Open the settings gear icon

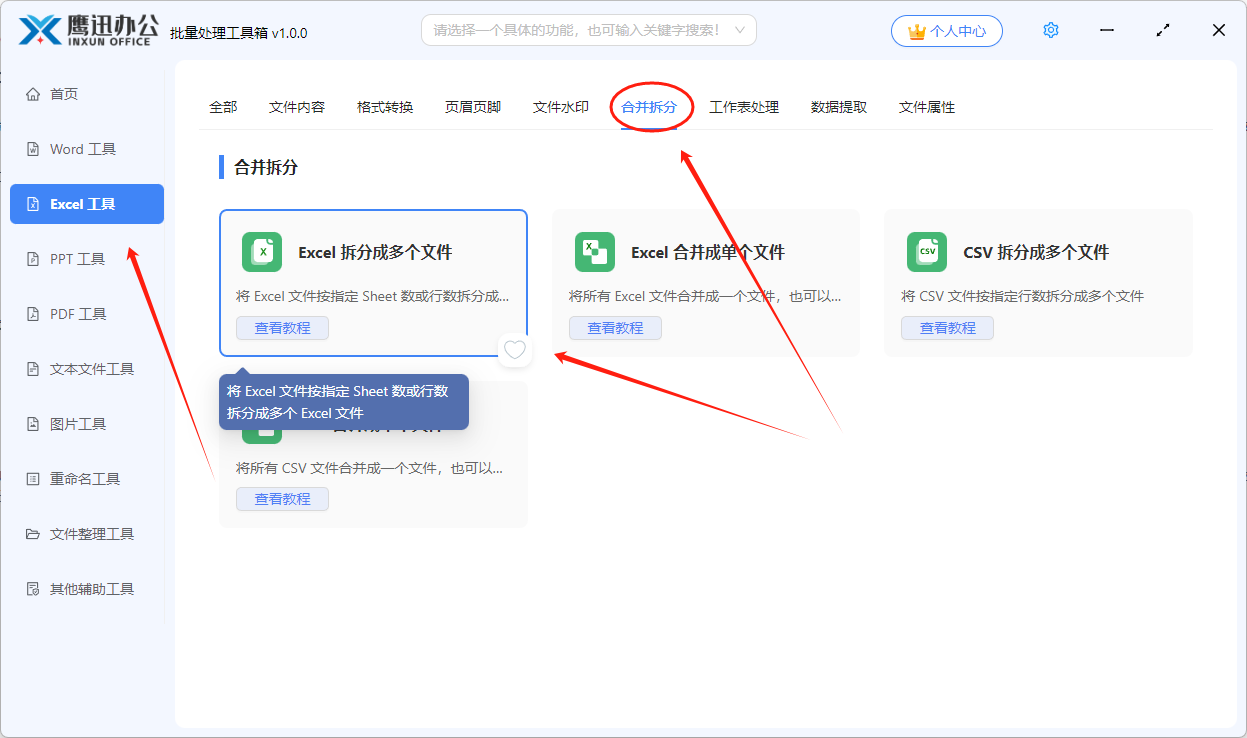tap(1050, 30)
